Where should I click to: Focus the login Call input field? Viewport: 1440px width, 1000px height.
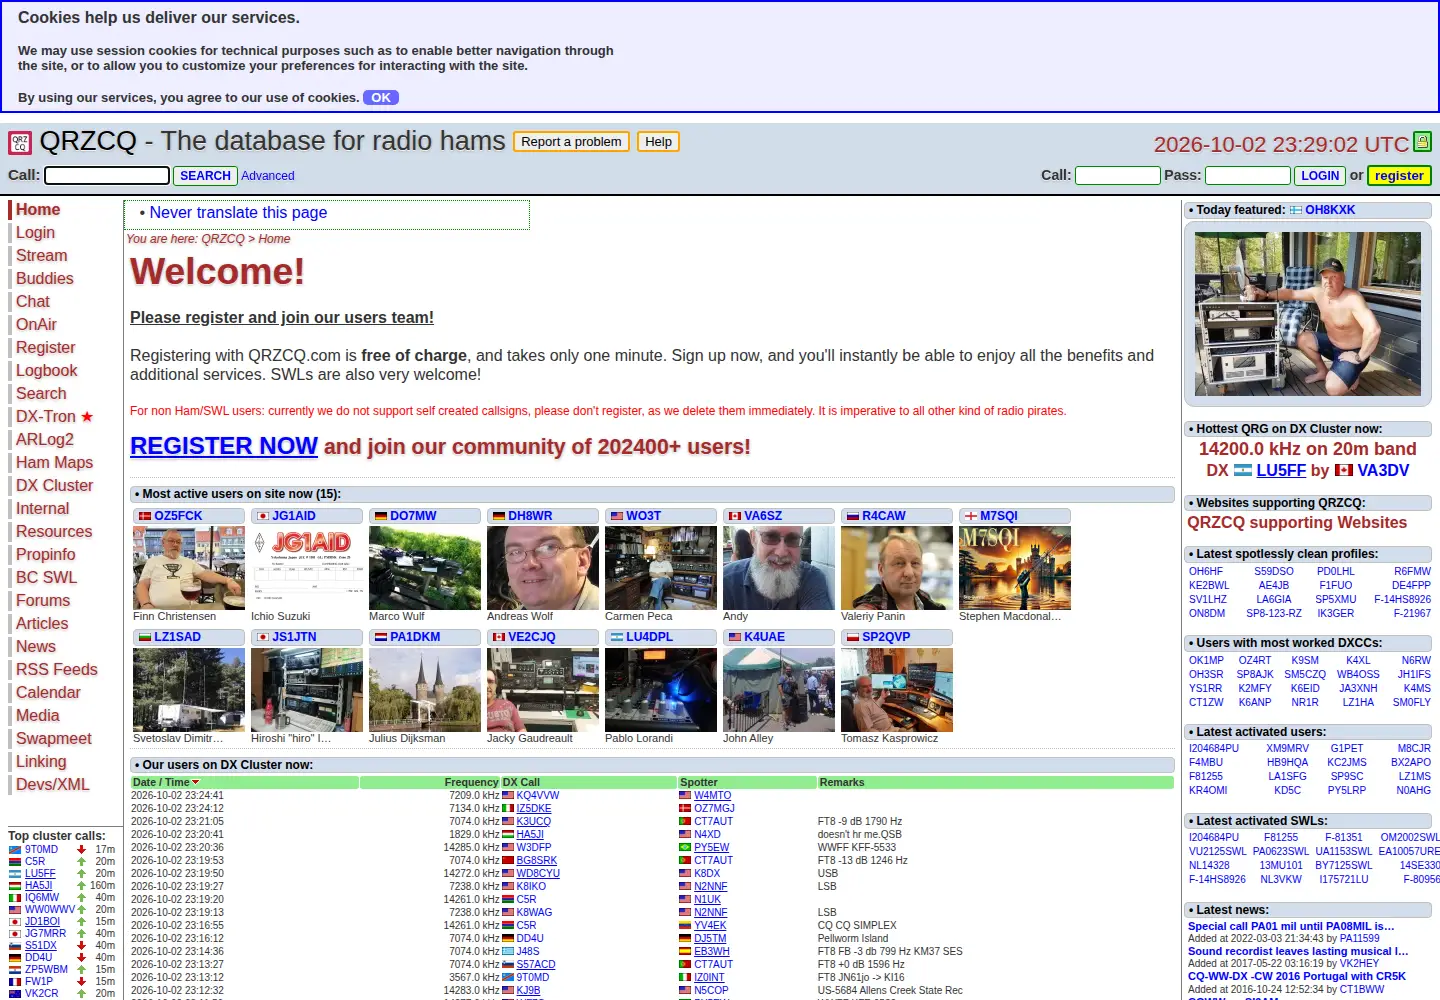click(1118, 176)
